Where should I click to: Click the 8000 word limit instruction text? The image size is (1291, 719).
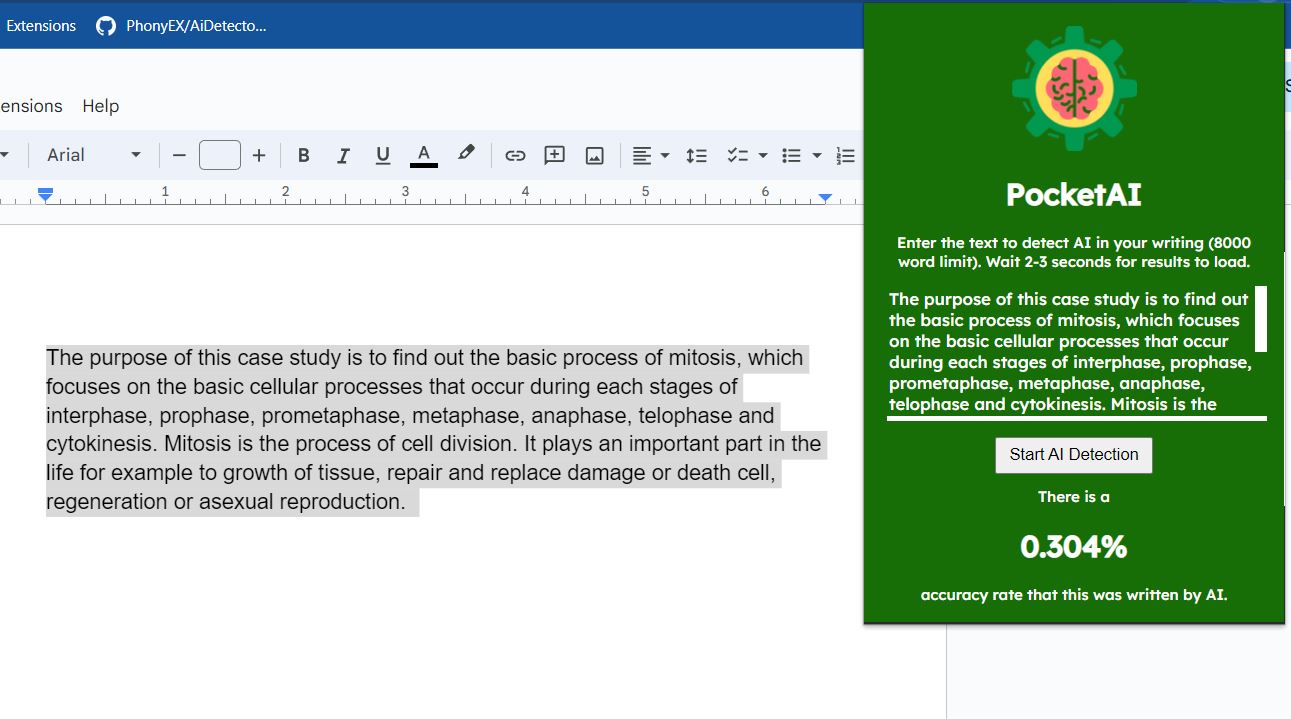tap(1074, 252)
